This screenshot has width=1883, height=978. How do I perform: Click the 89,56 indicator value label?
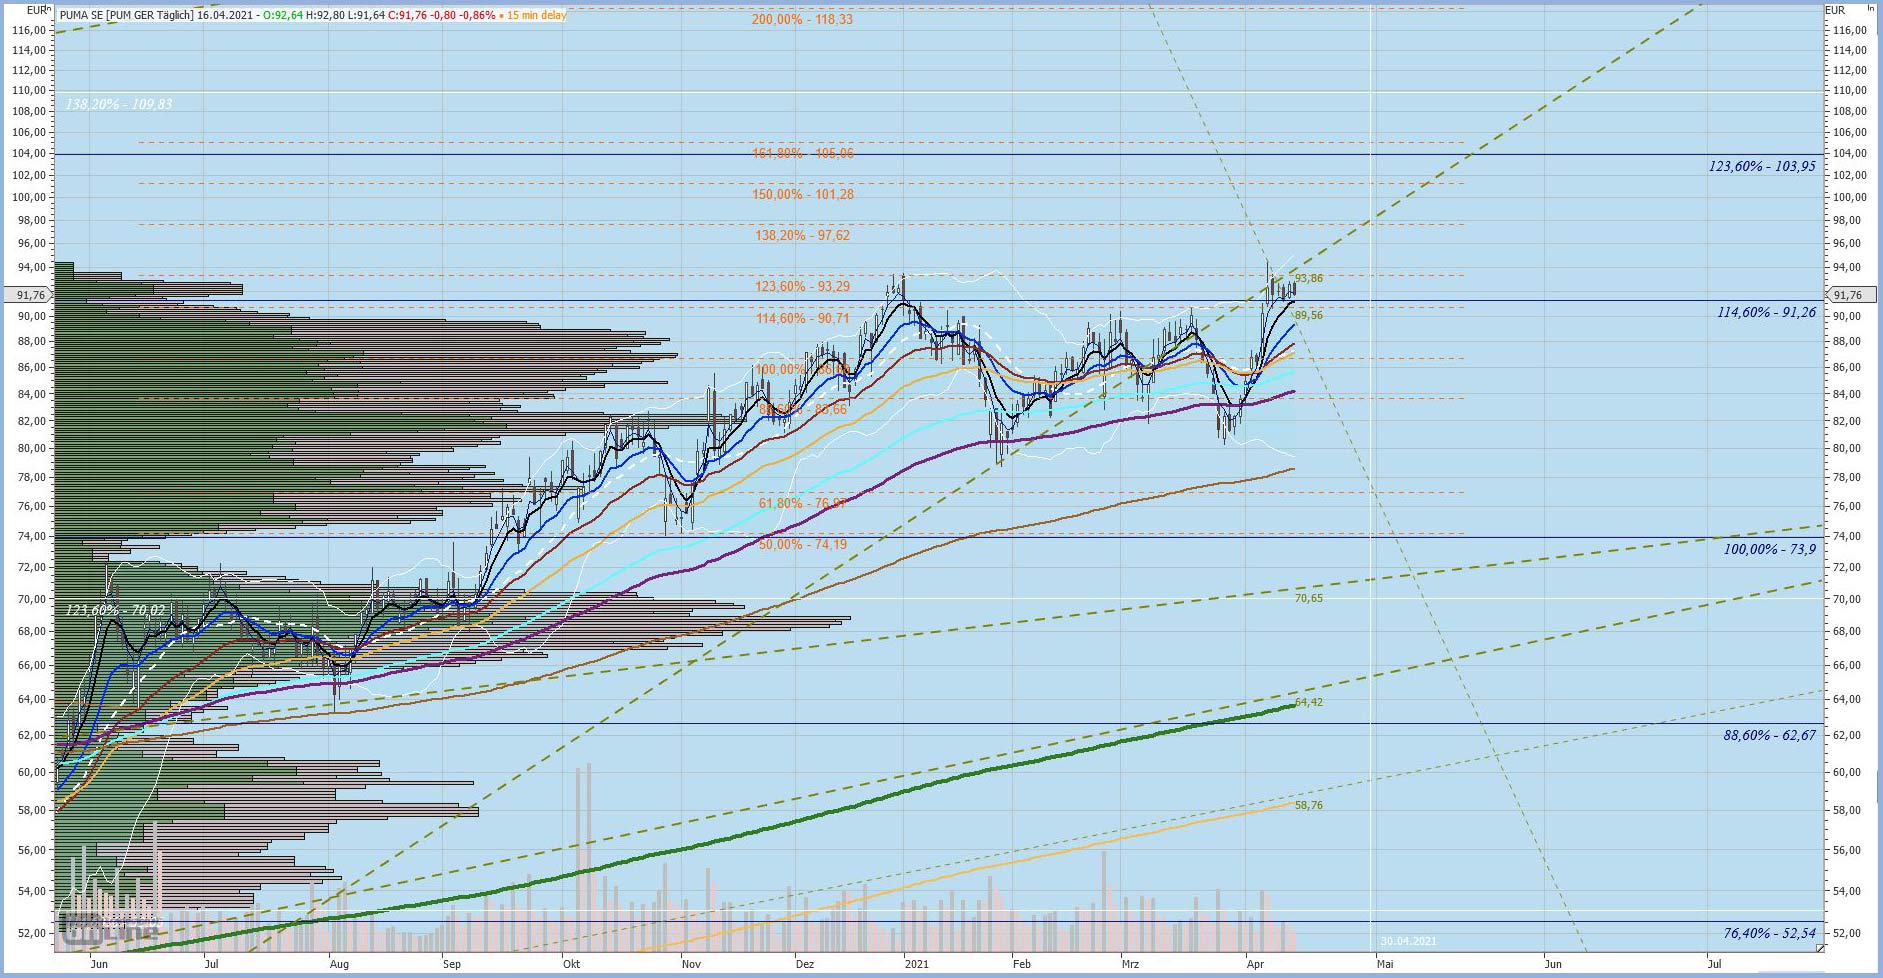(1309, 315)
